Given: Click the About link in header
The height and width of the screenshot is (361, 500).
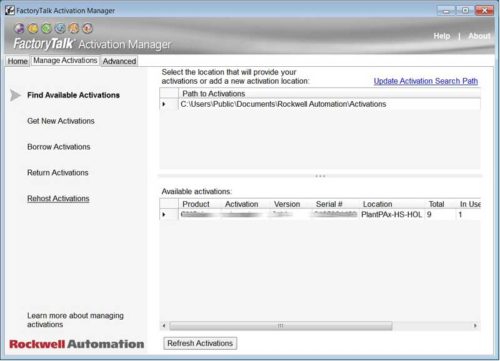Looking at the screenshot, I should point(479,36).
